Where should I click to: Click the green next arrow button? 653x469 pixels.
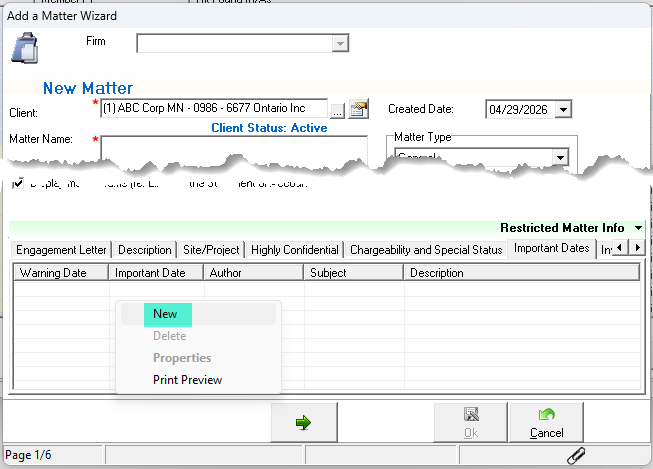304,422
